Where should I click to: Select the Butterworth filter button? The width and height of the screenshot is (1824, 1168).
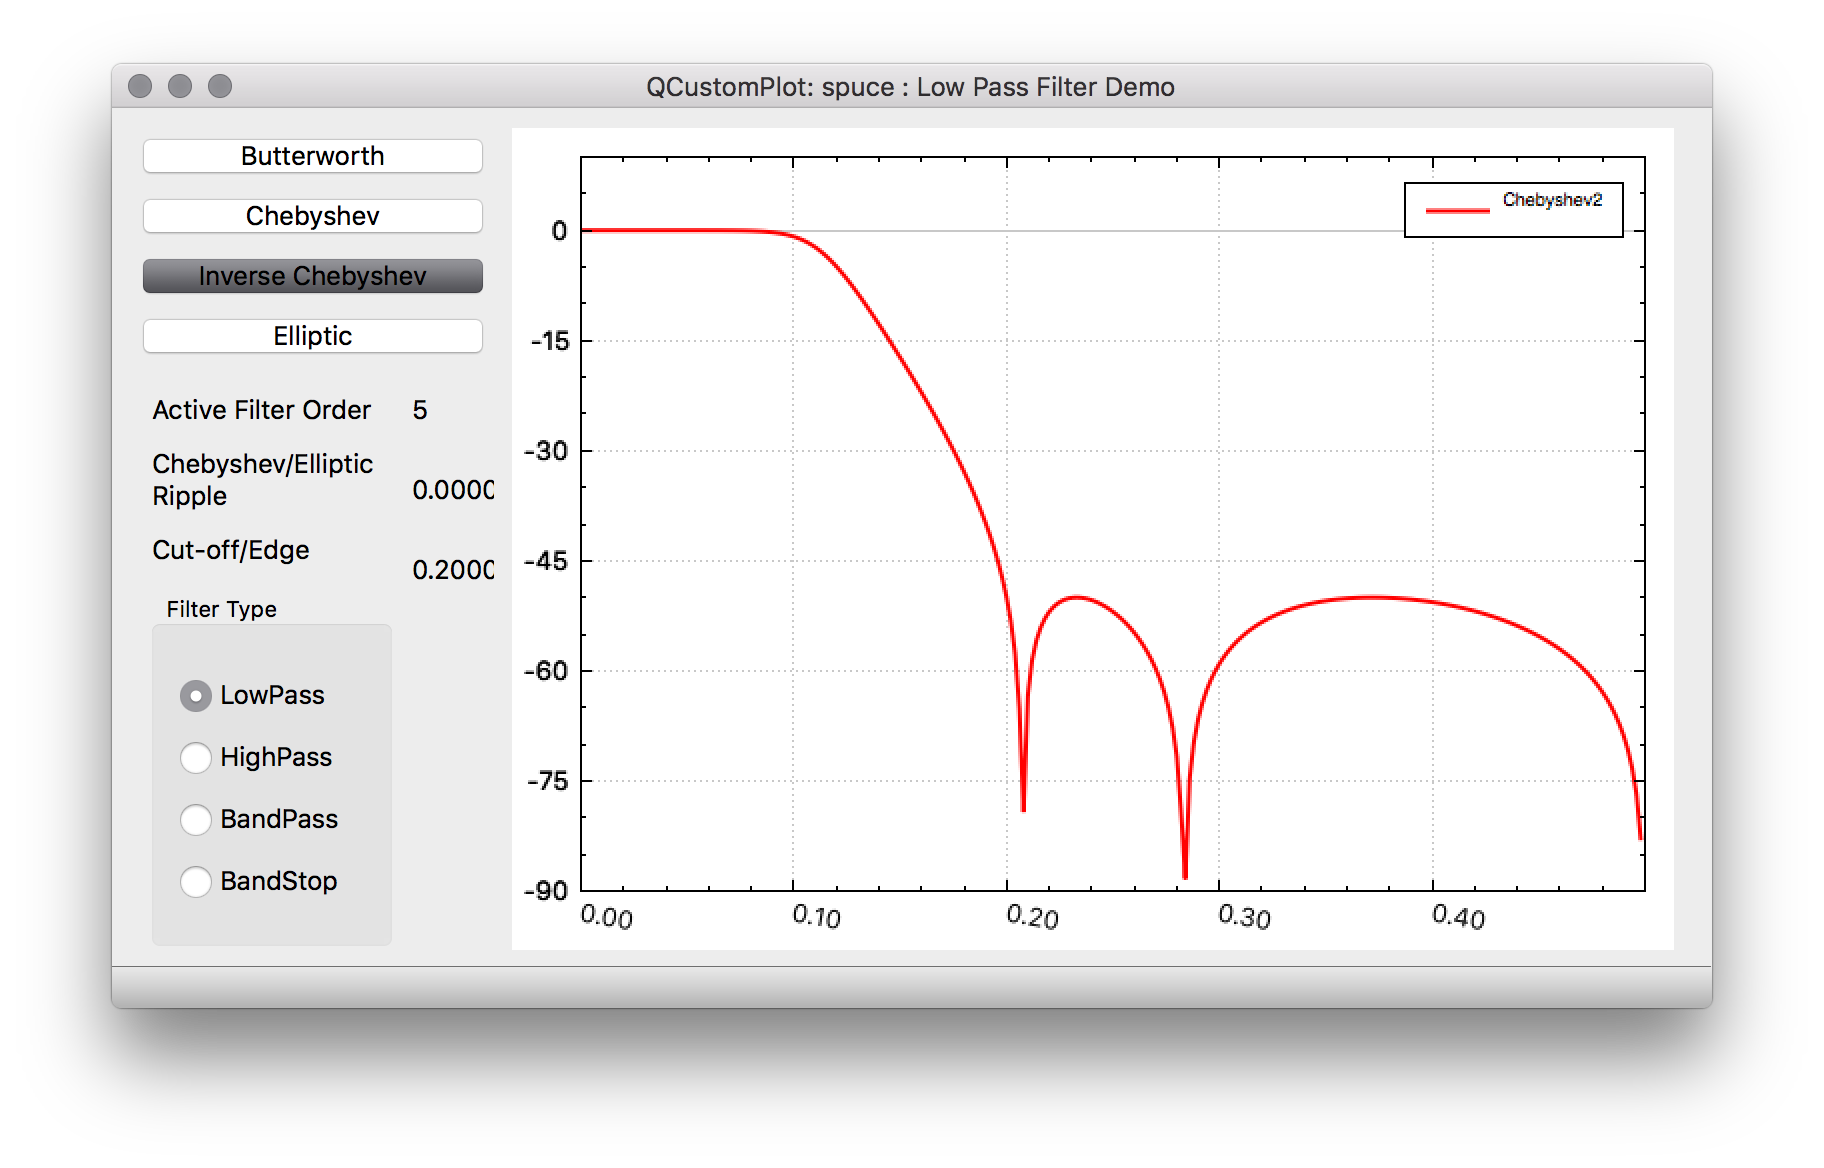pyautogui.click(x=312, y=156)
